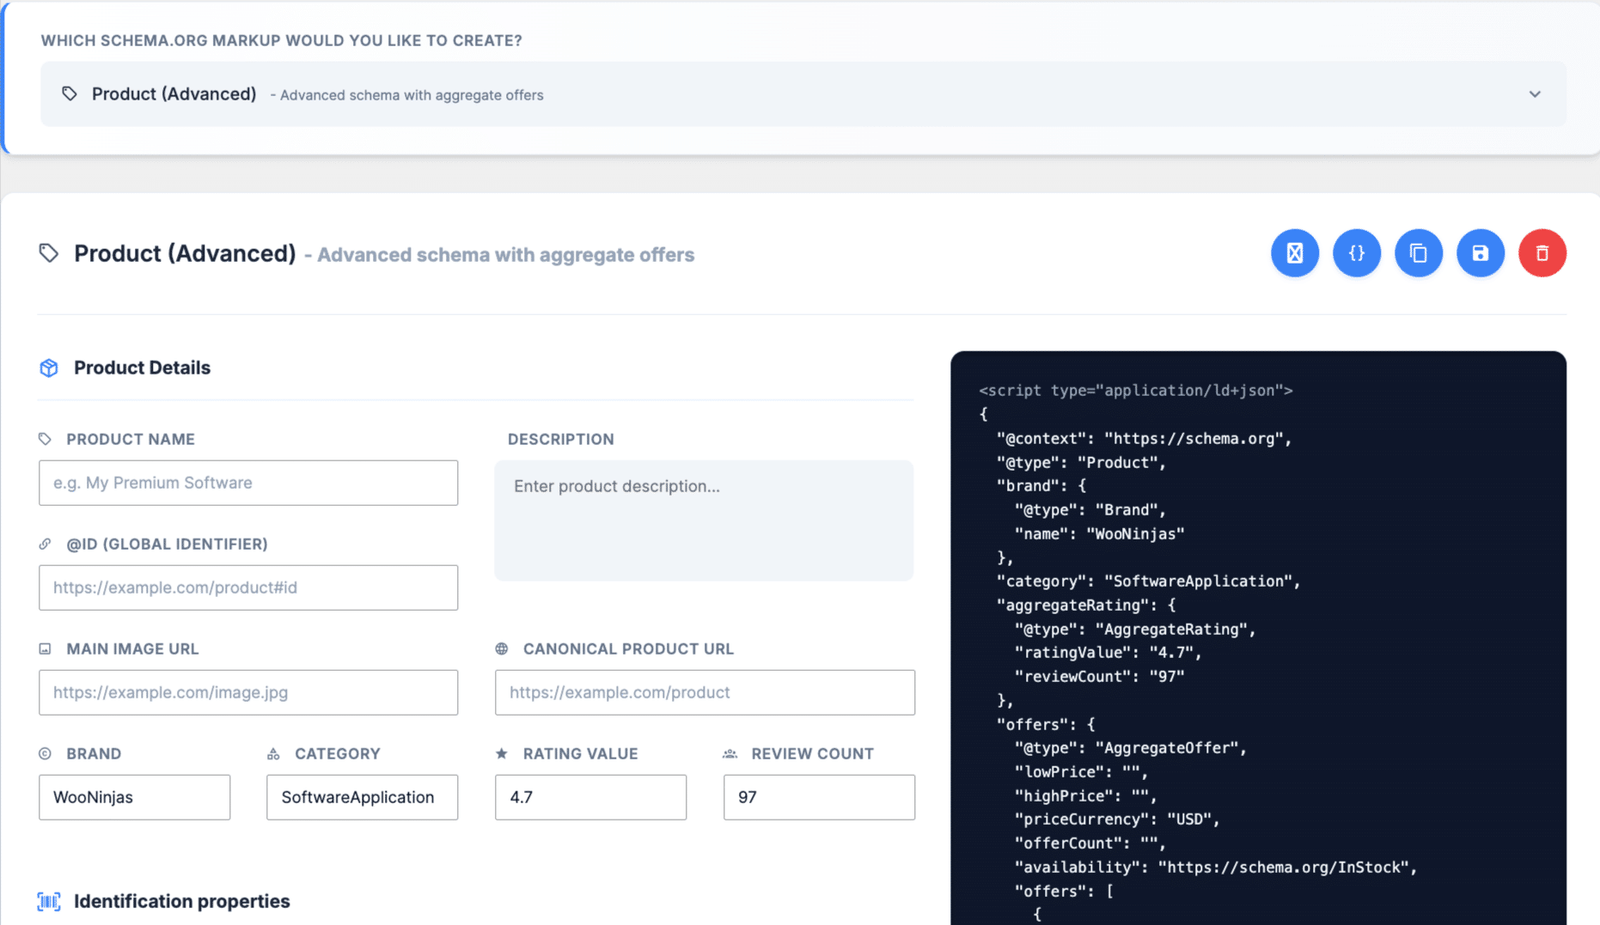Click the "offerCount" code line
The height and width of the screenshot is (925, 1600).
point(1090,843)
